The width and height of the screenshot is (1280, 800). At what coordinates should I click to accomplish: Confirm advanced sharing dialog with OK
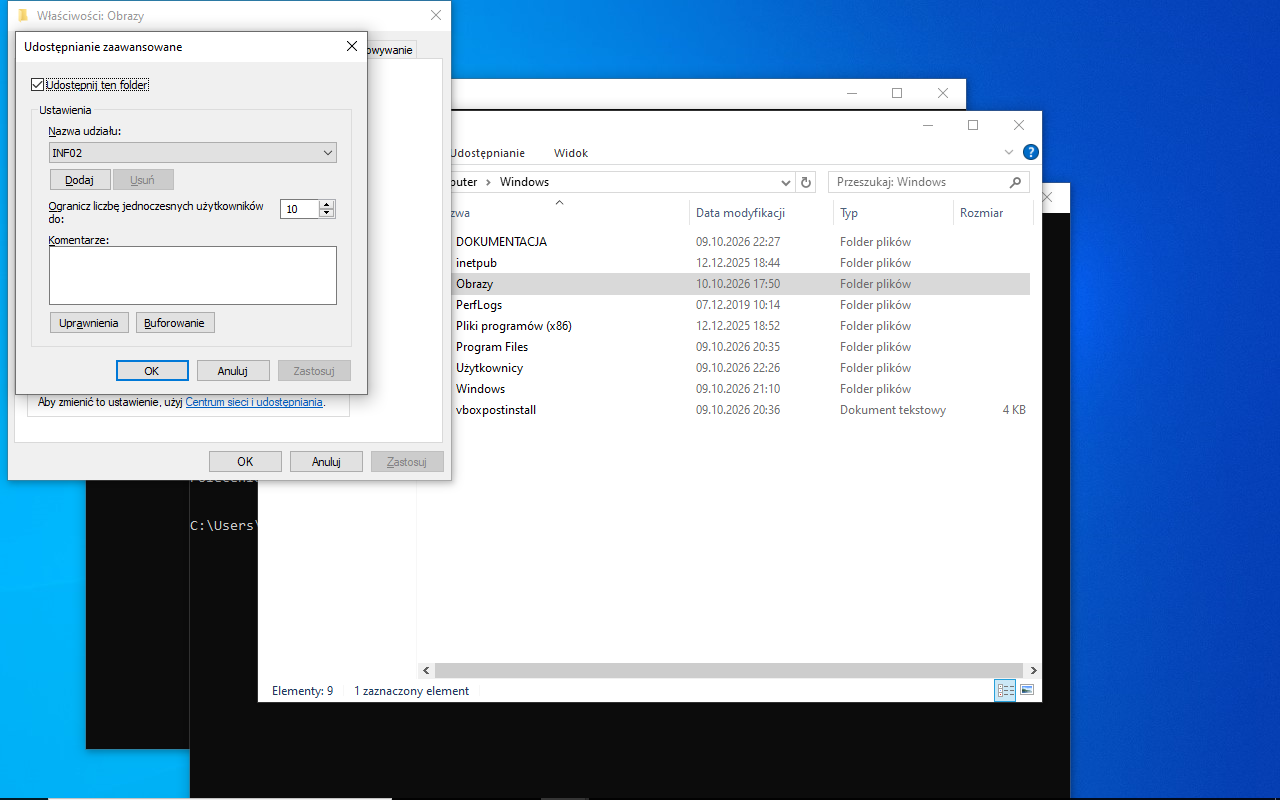[x=152, y=371]
